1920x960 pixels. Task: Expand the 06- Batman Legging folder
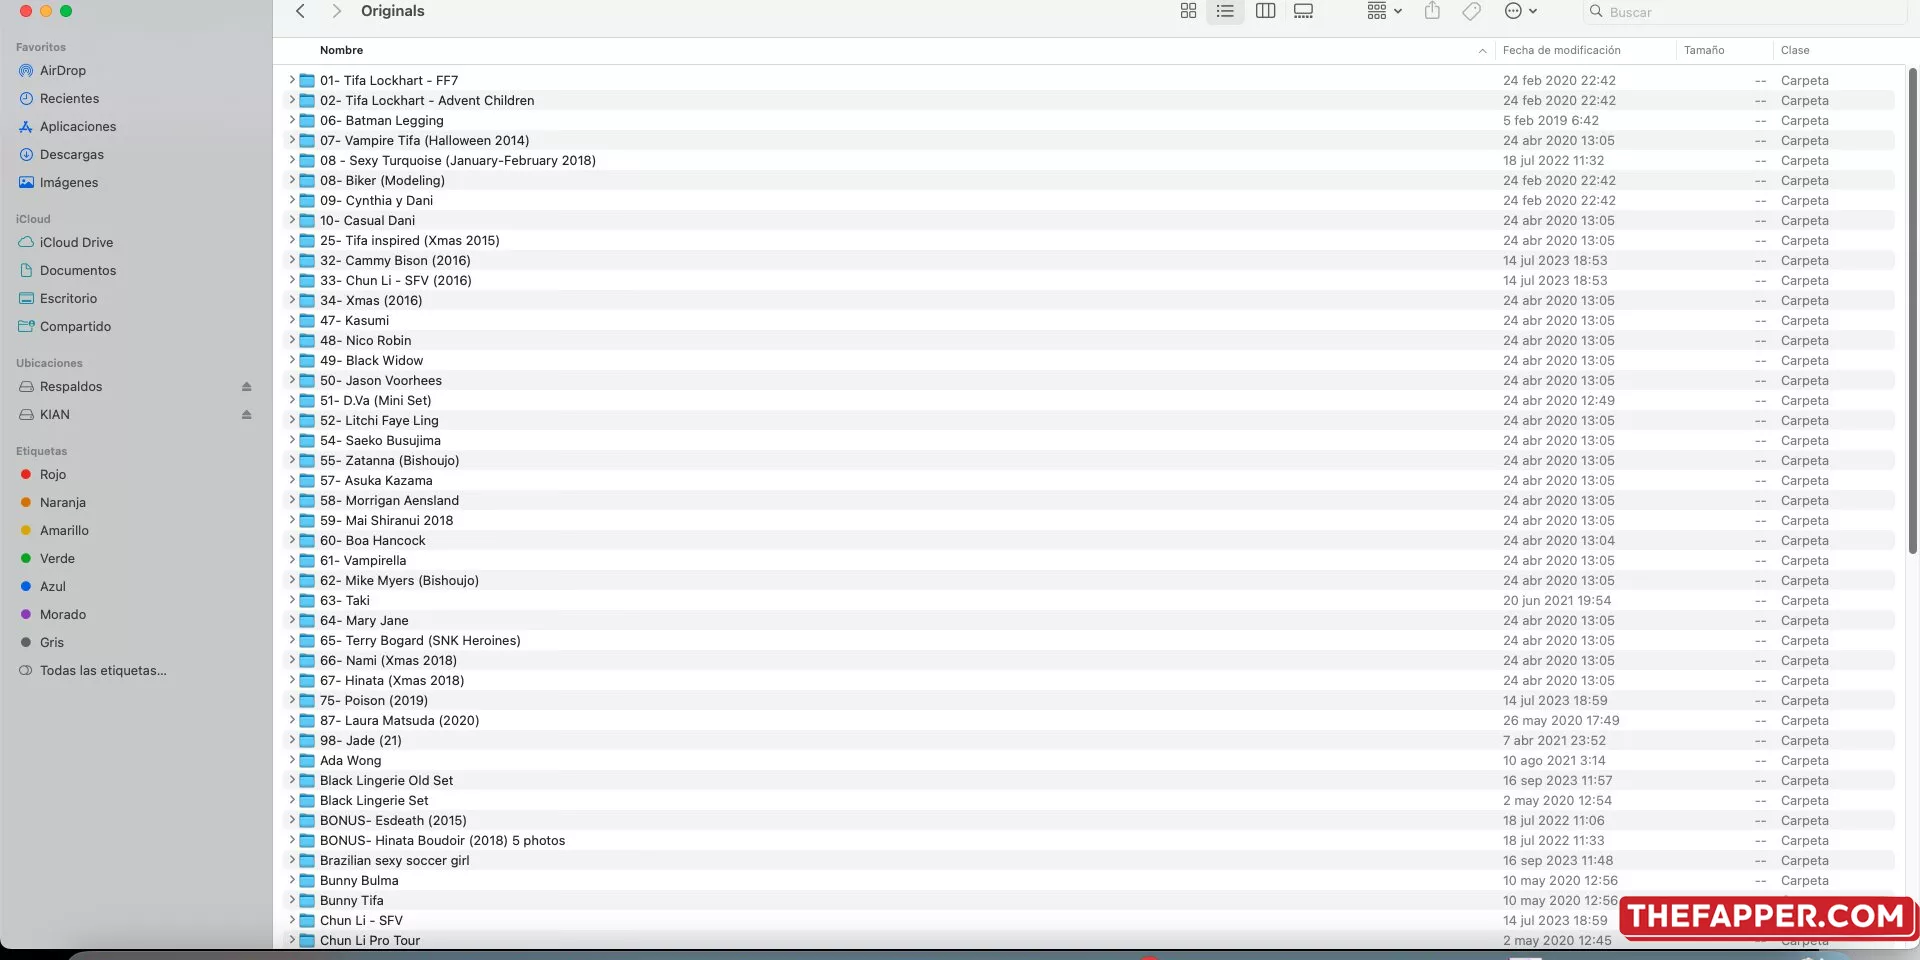tap(292, 120)
